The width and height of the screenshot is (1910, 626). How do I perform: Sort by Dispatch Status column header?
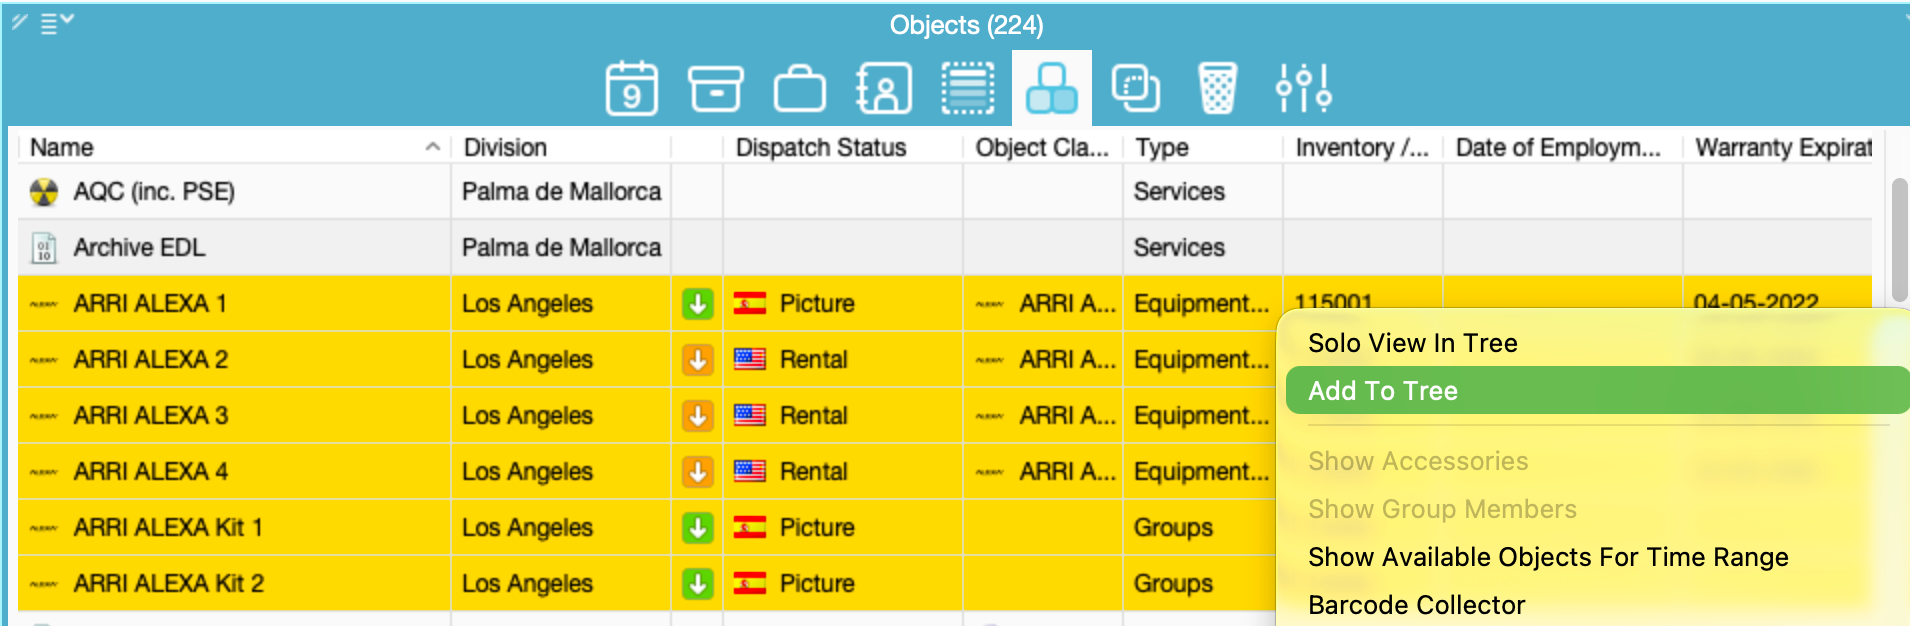pyautogui.click(x=821, y=147)
